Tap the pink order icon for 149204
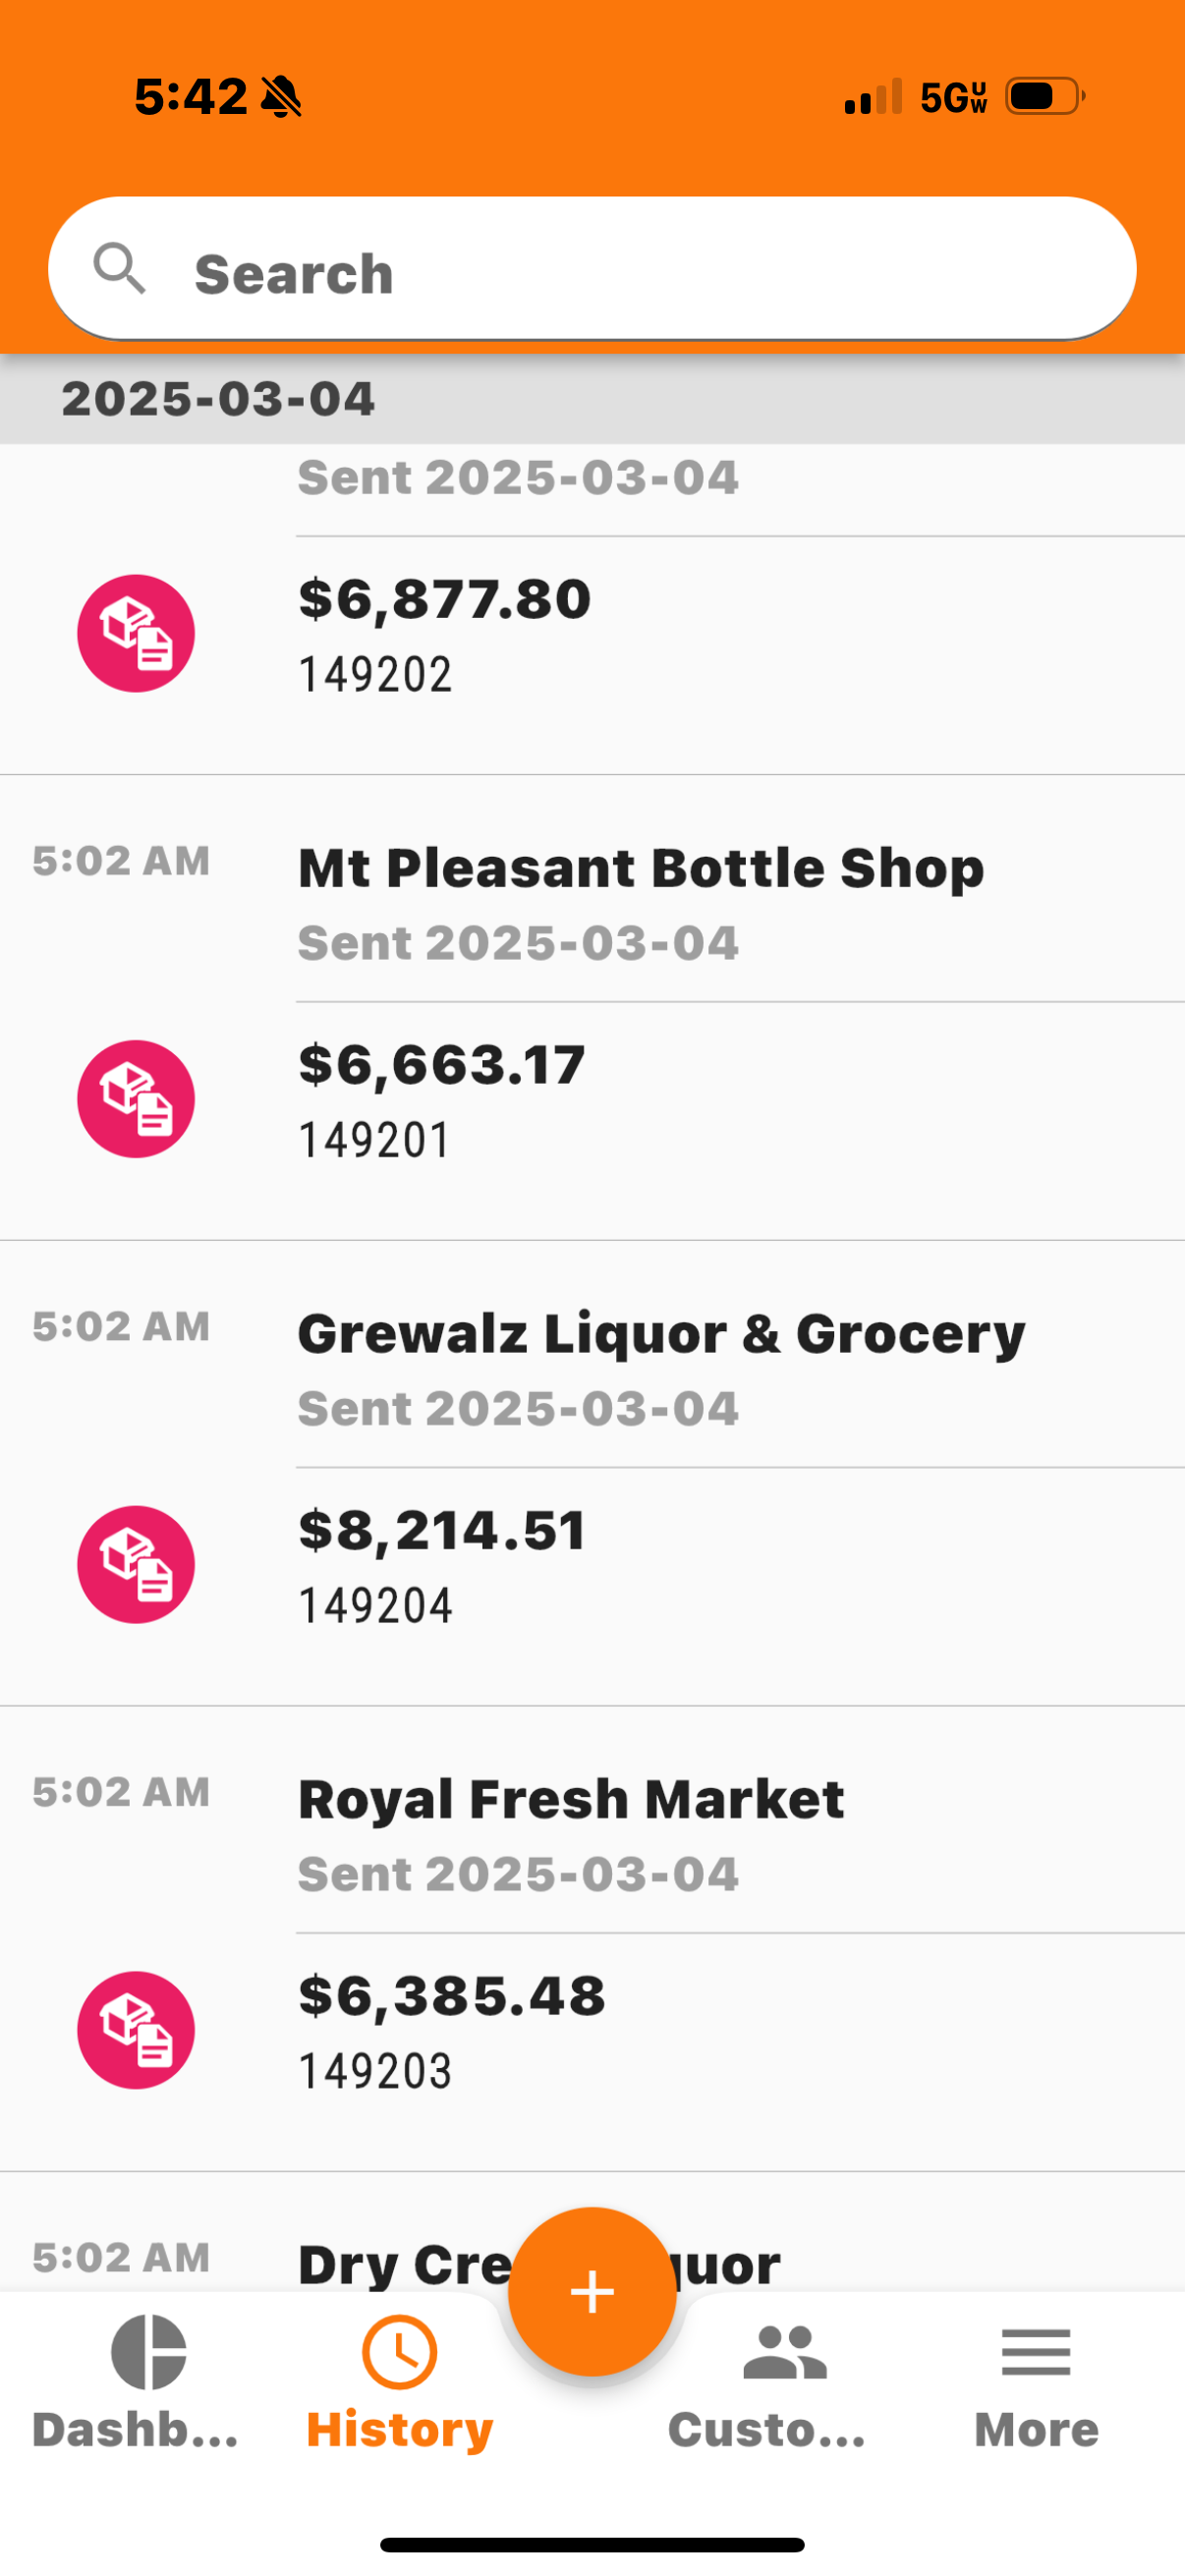 136,1564
